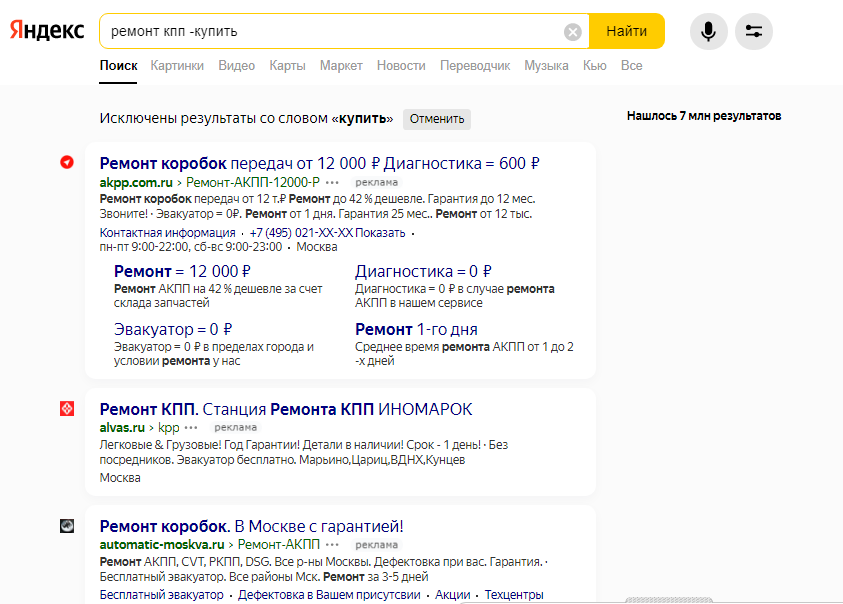Show the Все services tab
Screen dimensions: 843x604
coord(631,66)
